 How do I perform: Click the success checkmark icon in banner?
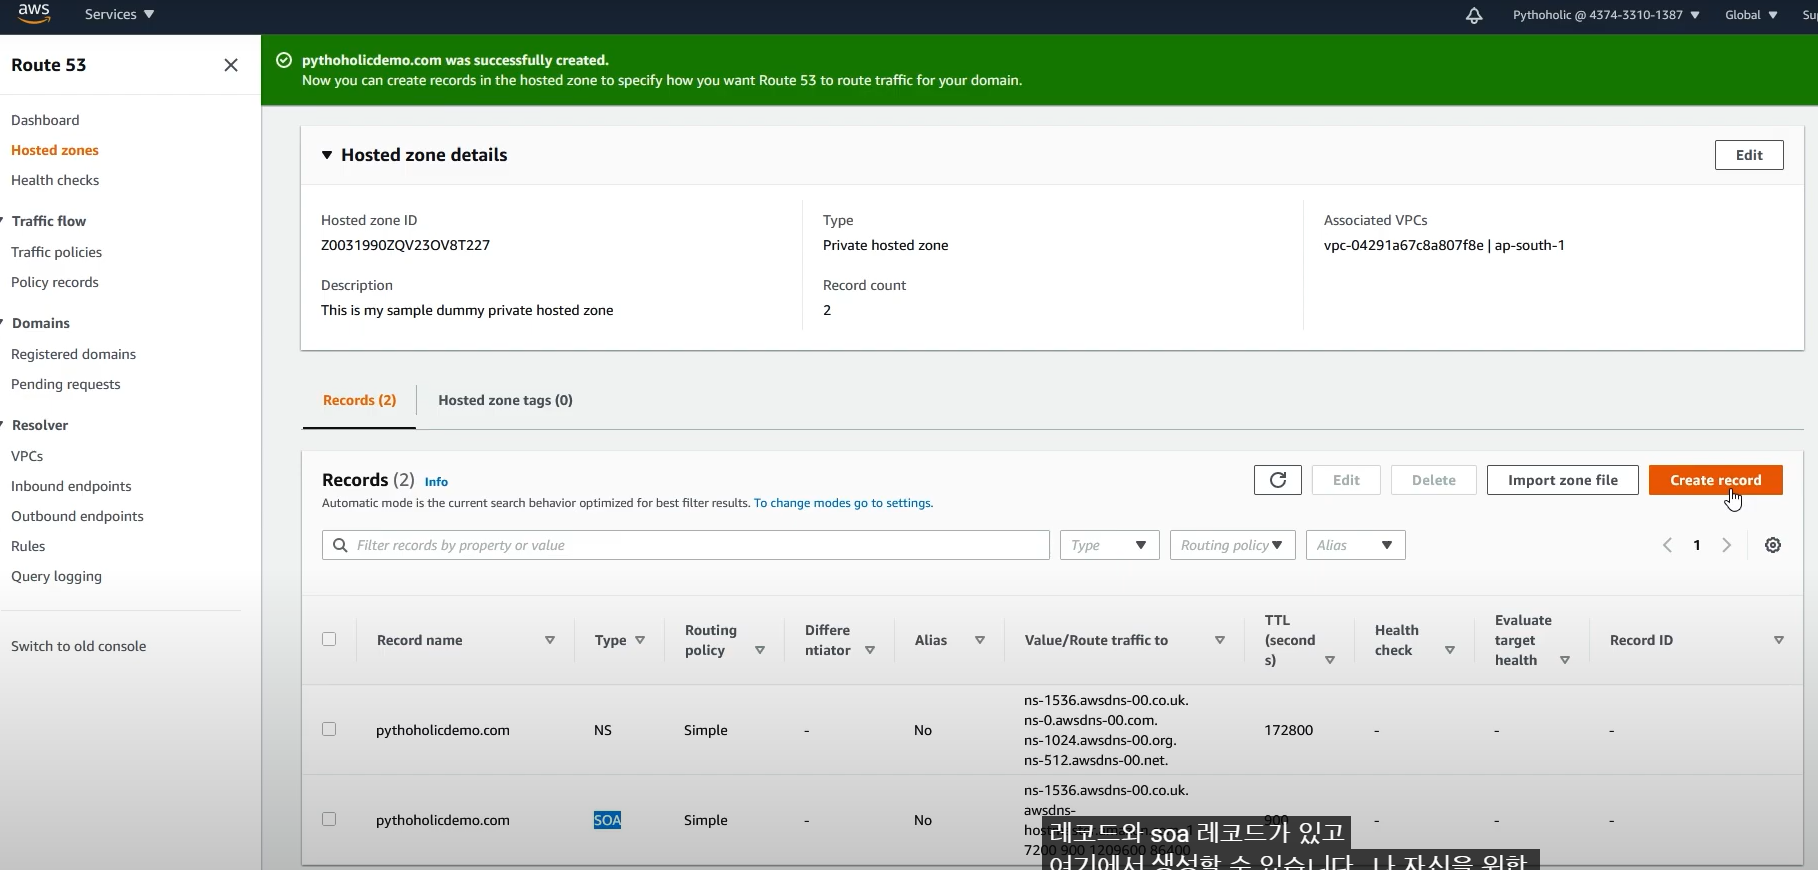click(284, 60)
